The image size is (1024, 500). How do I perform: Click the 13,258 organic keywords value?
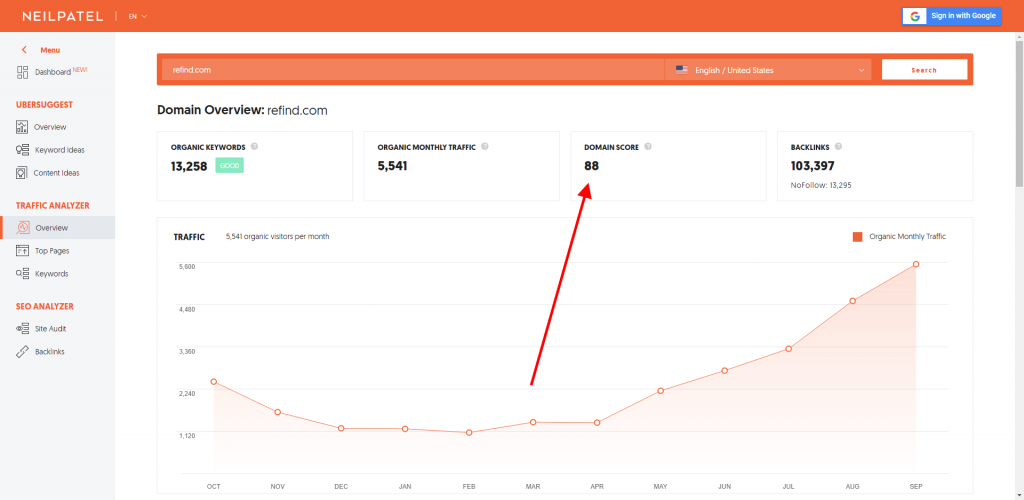pos(189,166)
